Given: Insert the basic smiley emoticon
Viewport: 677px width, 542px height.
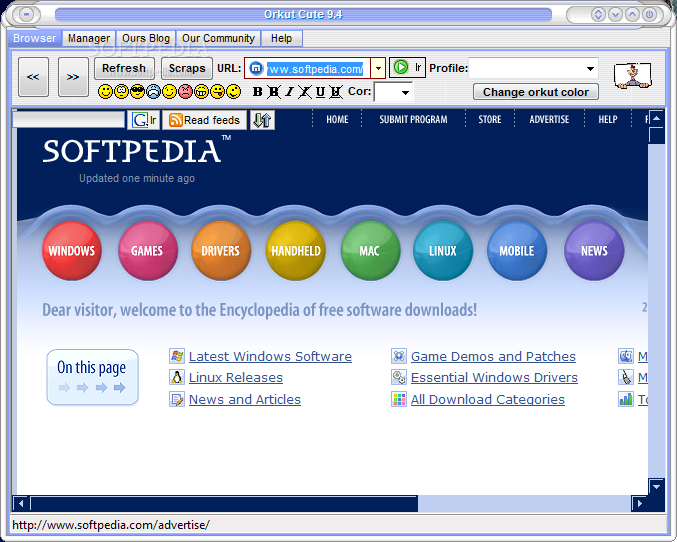Looking at the screenshot, I should pos(105,92).
